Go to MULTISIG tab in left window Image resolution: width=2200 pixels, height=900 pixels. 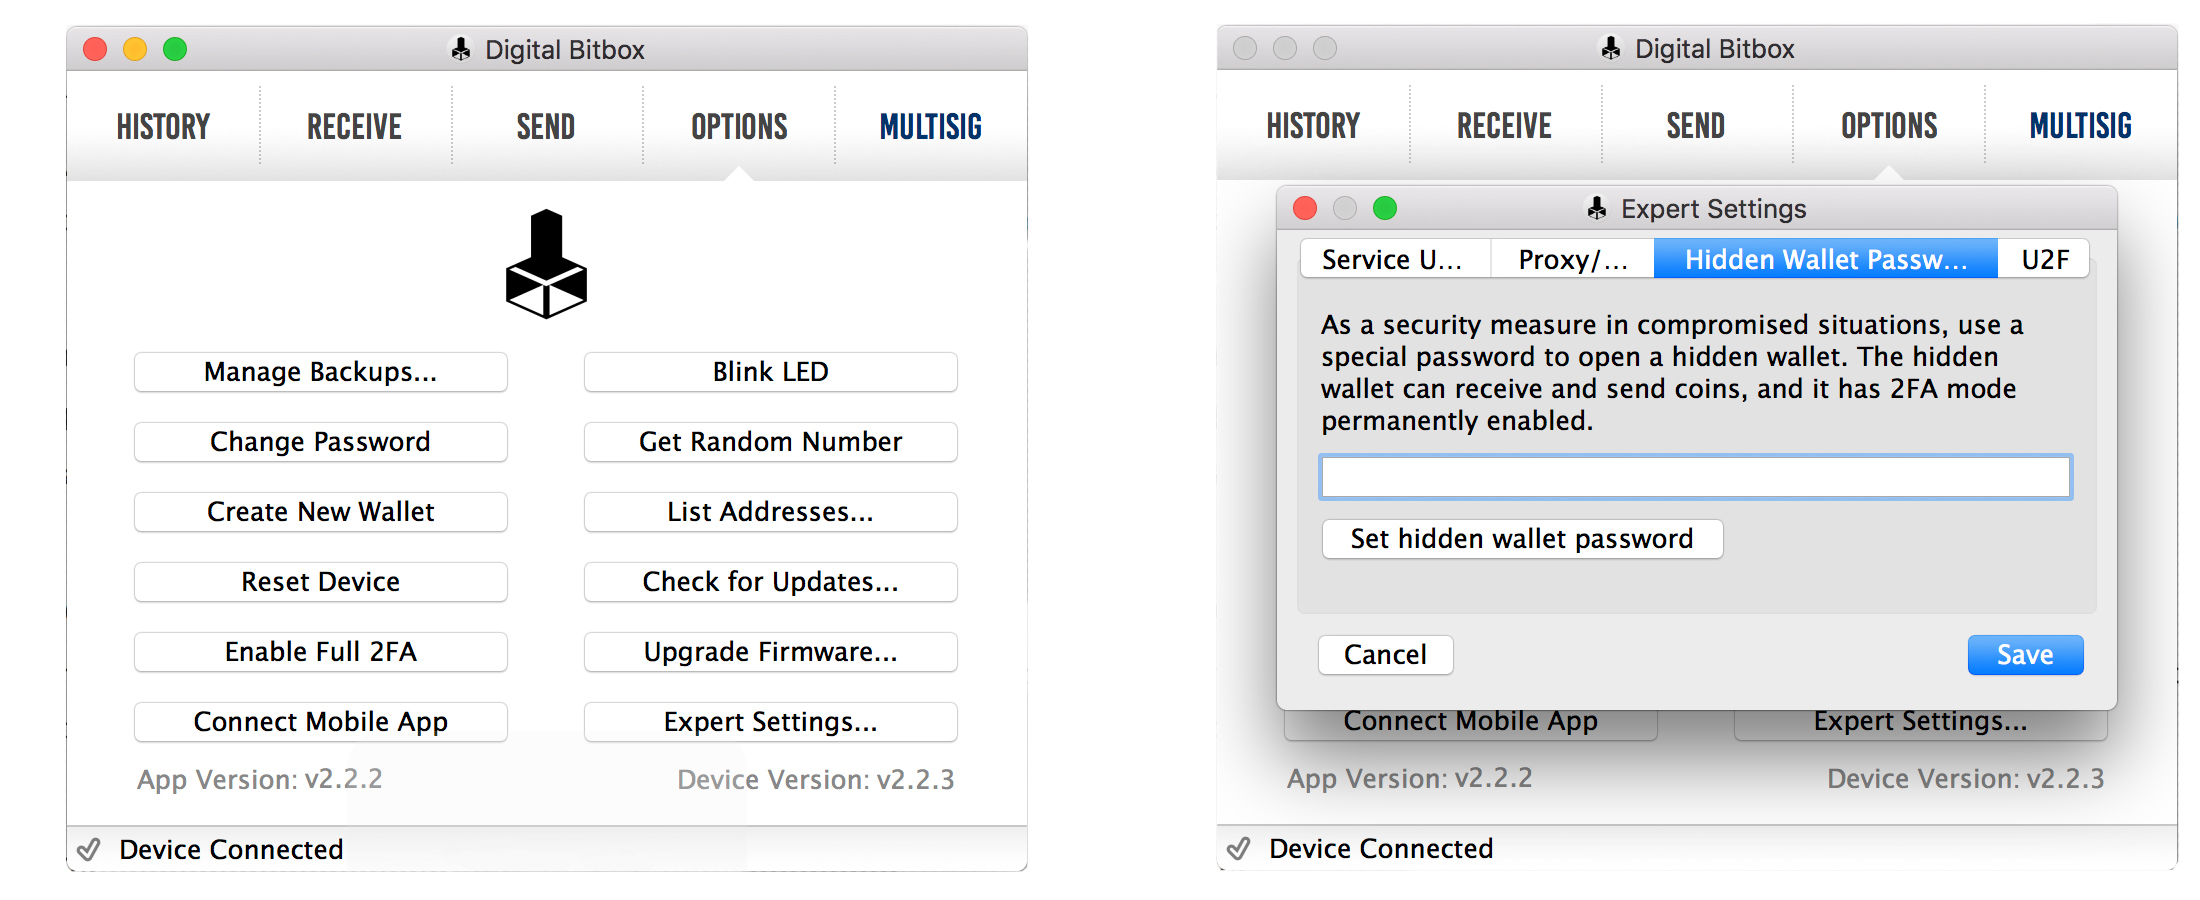[x=931, y=127]
